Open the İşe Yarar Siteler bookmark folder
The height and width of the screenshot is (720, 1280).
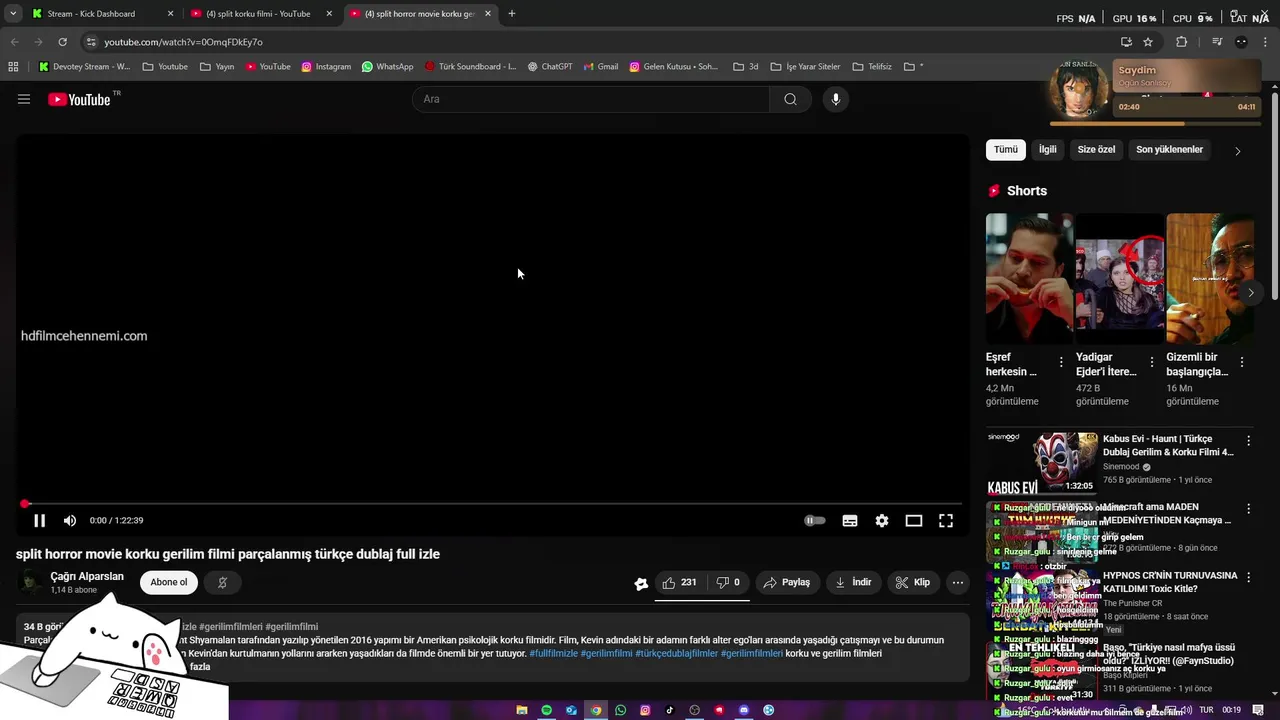[x=805, y=67]
